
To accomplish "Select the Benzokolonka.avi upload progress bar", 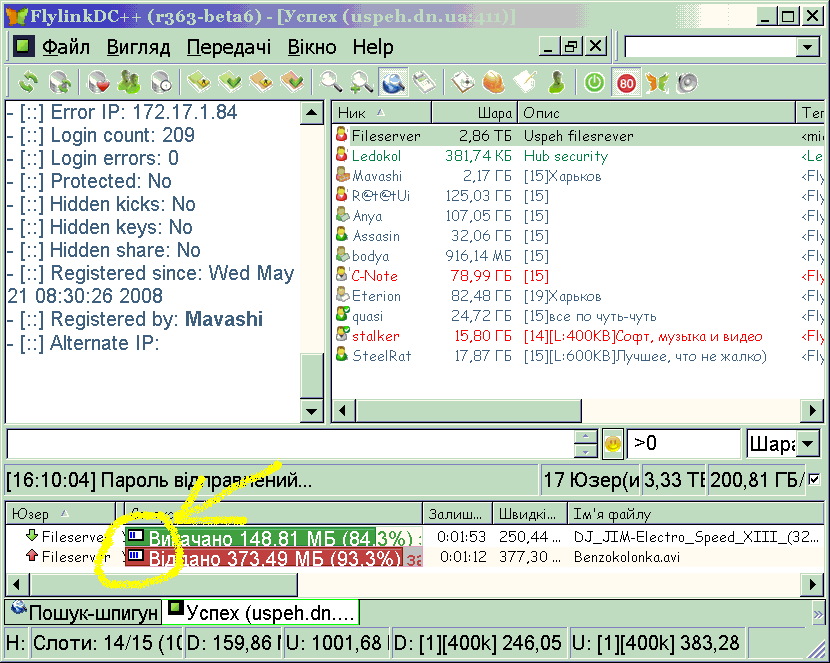I will pos(270,557).
